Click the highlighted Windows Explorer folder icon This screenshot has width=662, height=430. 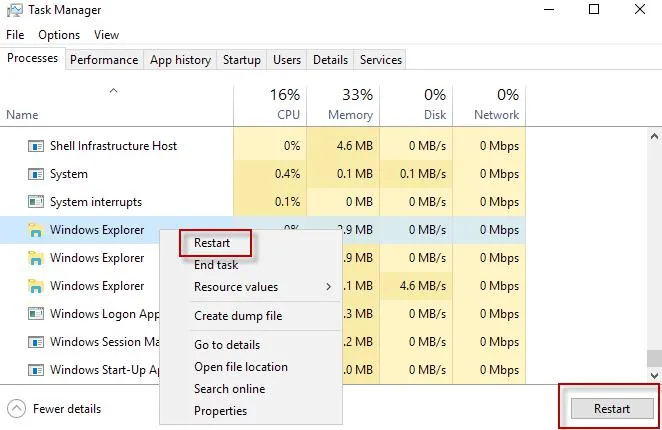(35, 230)
